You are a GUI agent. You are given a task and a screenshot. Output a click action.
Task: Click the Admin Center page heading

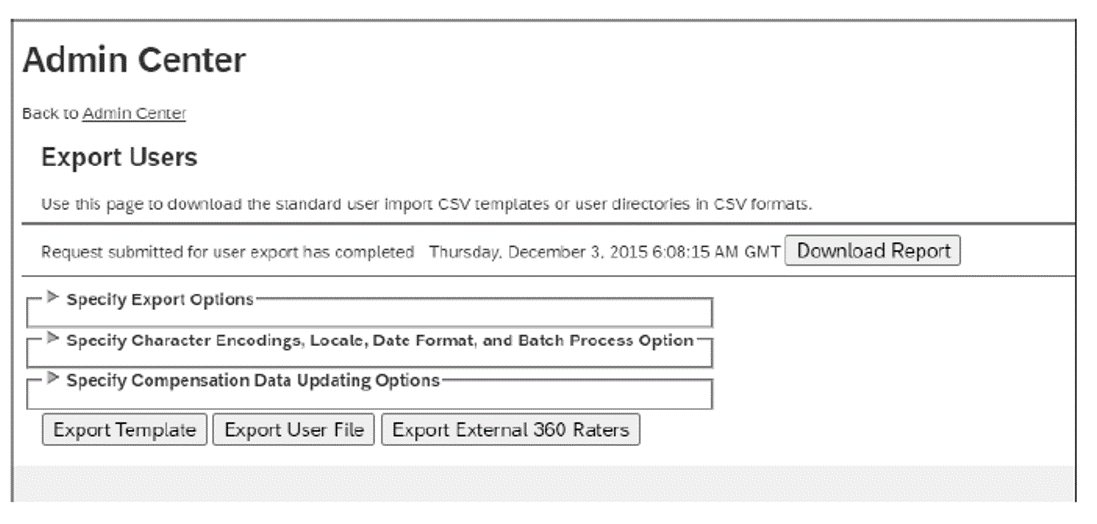pyautogui.click(x=133, y=62)
